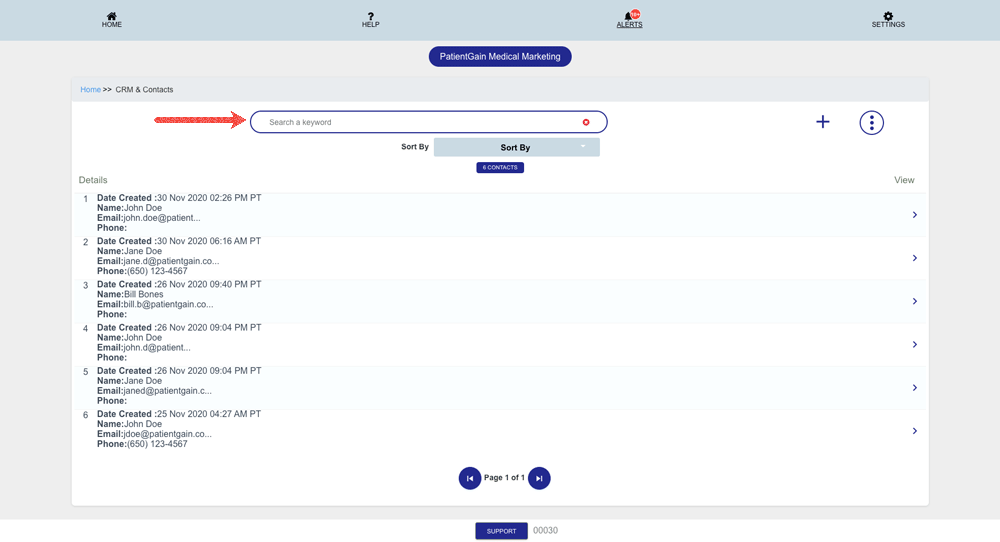View Bill Bones contact using its chevron

click(x=915, y=301)
